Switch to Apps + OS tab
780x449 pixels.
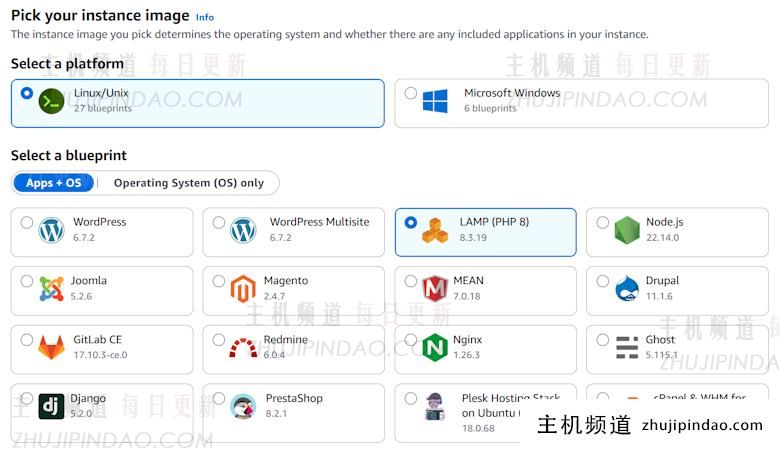tap(54, 183)
